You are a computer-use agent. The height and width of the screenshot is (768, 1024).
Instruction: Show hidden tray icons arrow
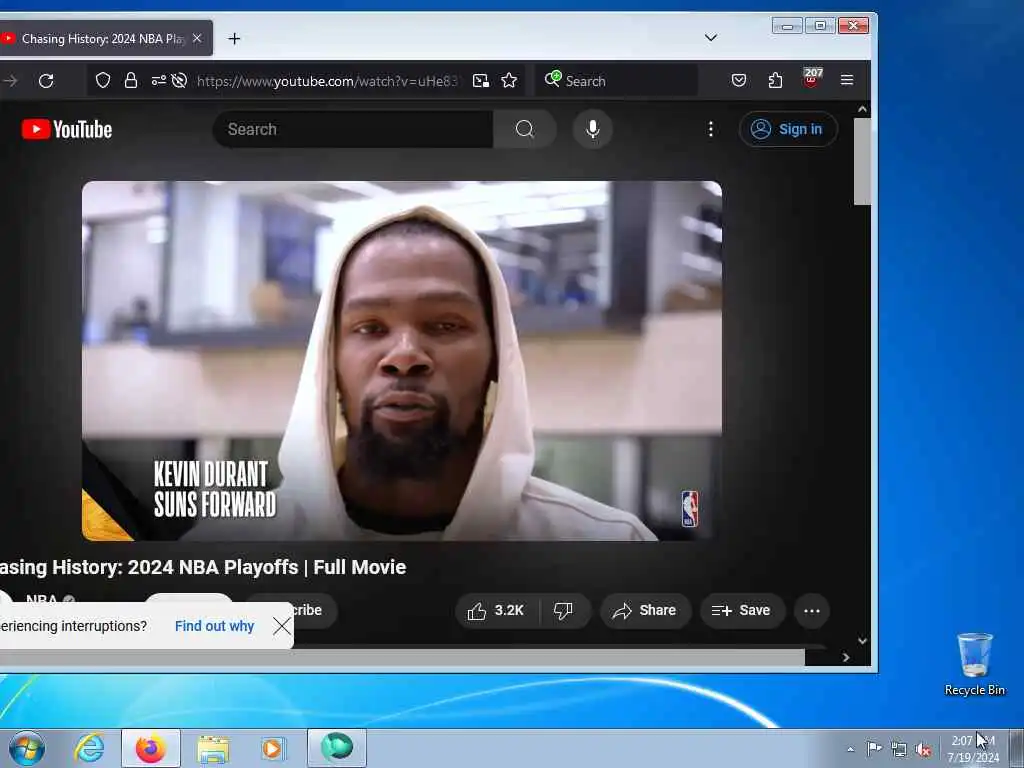pos(850,749)
